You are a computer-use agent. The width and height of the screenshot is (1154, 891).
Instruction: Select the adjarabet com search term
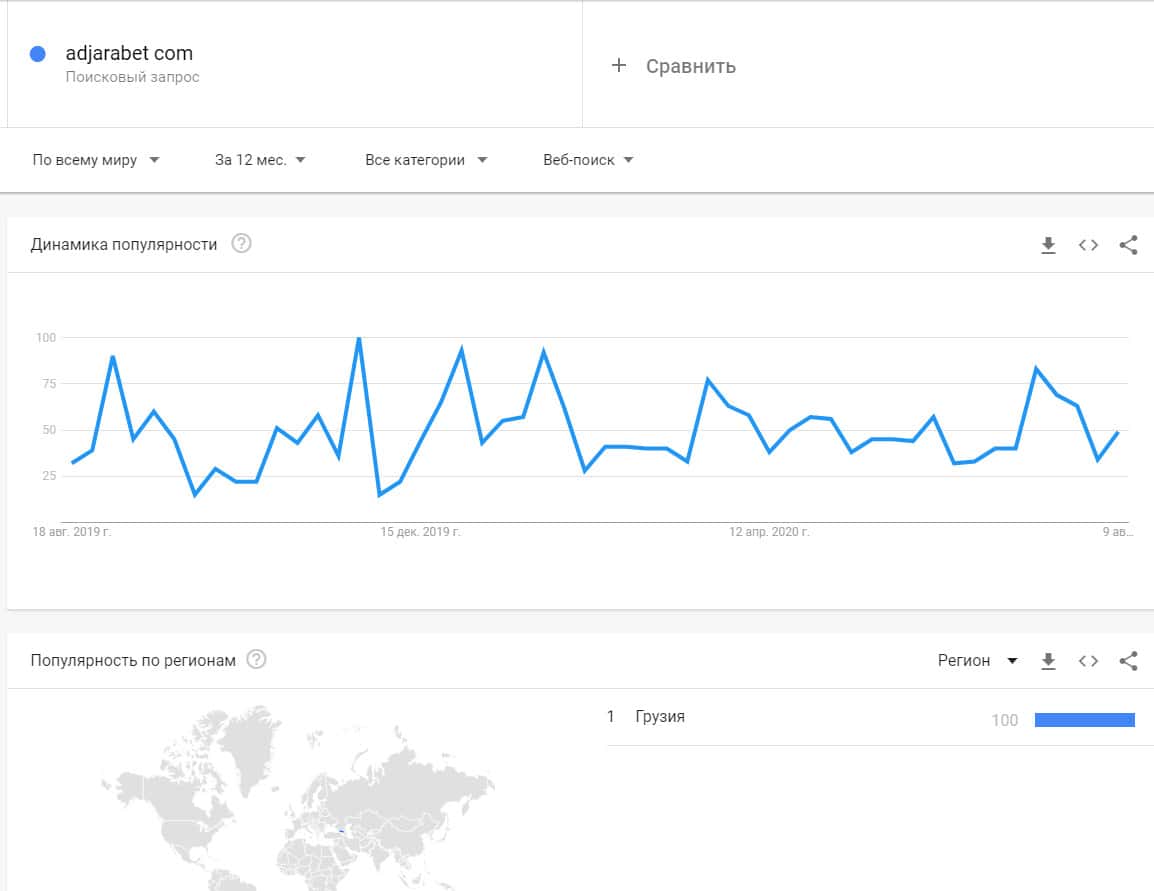tap(129, 54)
